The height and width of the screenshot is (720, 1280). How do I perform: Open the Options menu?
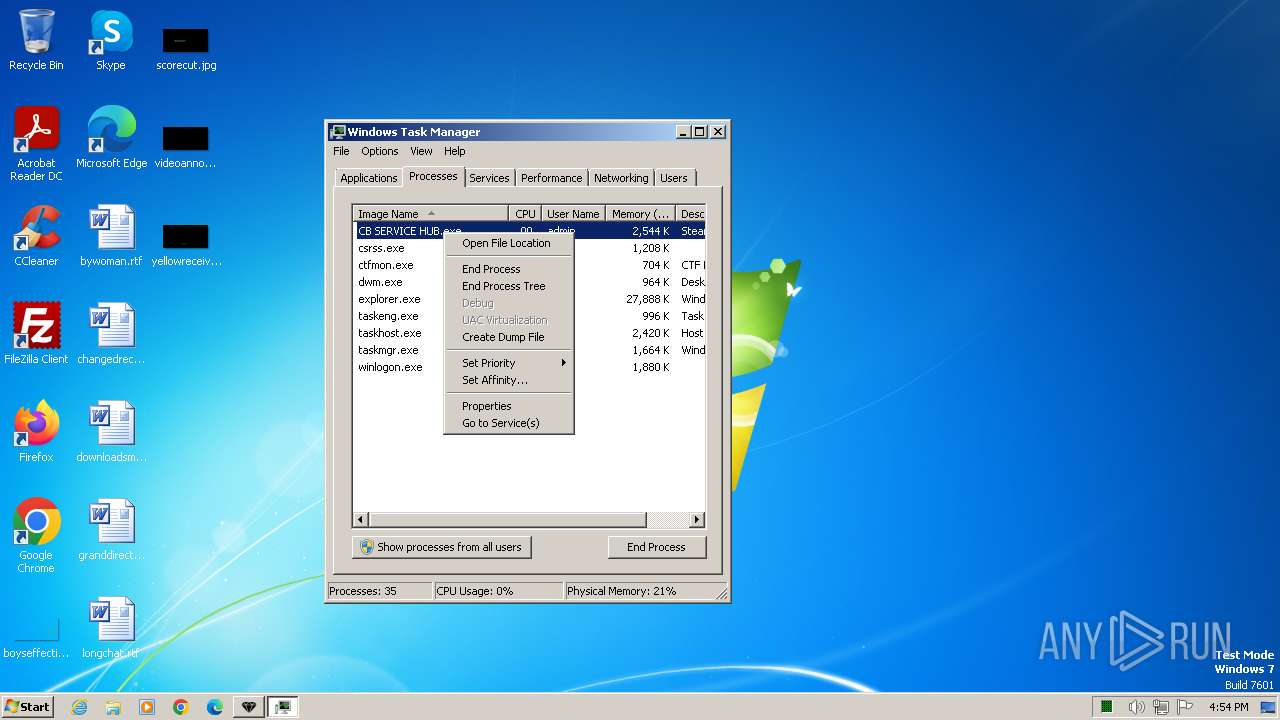click(x=379, y=151)
